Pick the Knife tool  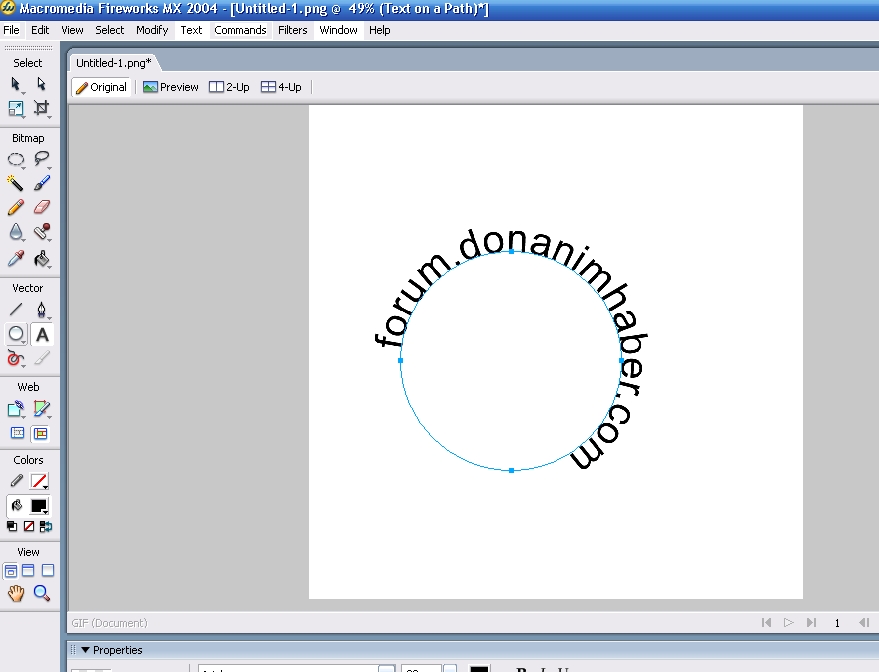pyautogui.click(x=41, y=358)
